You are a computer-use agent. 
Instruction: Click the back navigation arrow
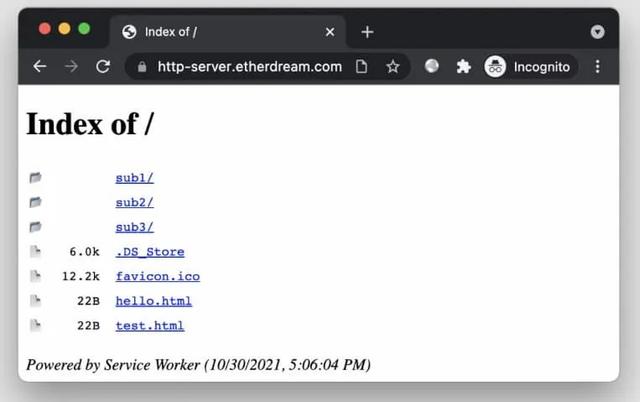[x=39, y=66]
